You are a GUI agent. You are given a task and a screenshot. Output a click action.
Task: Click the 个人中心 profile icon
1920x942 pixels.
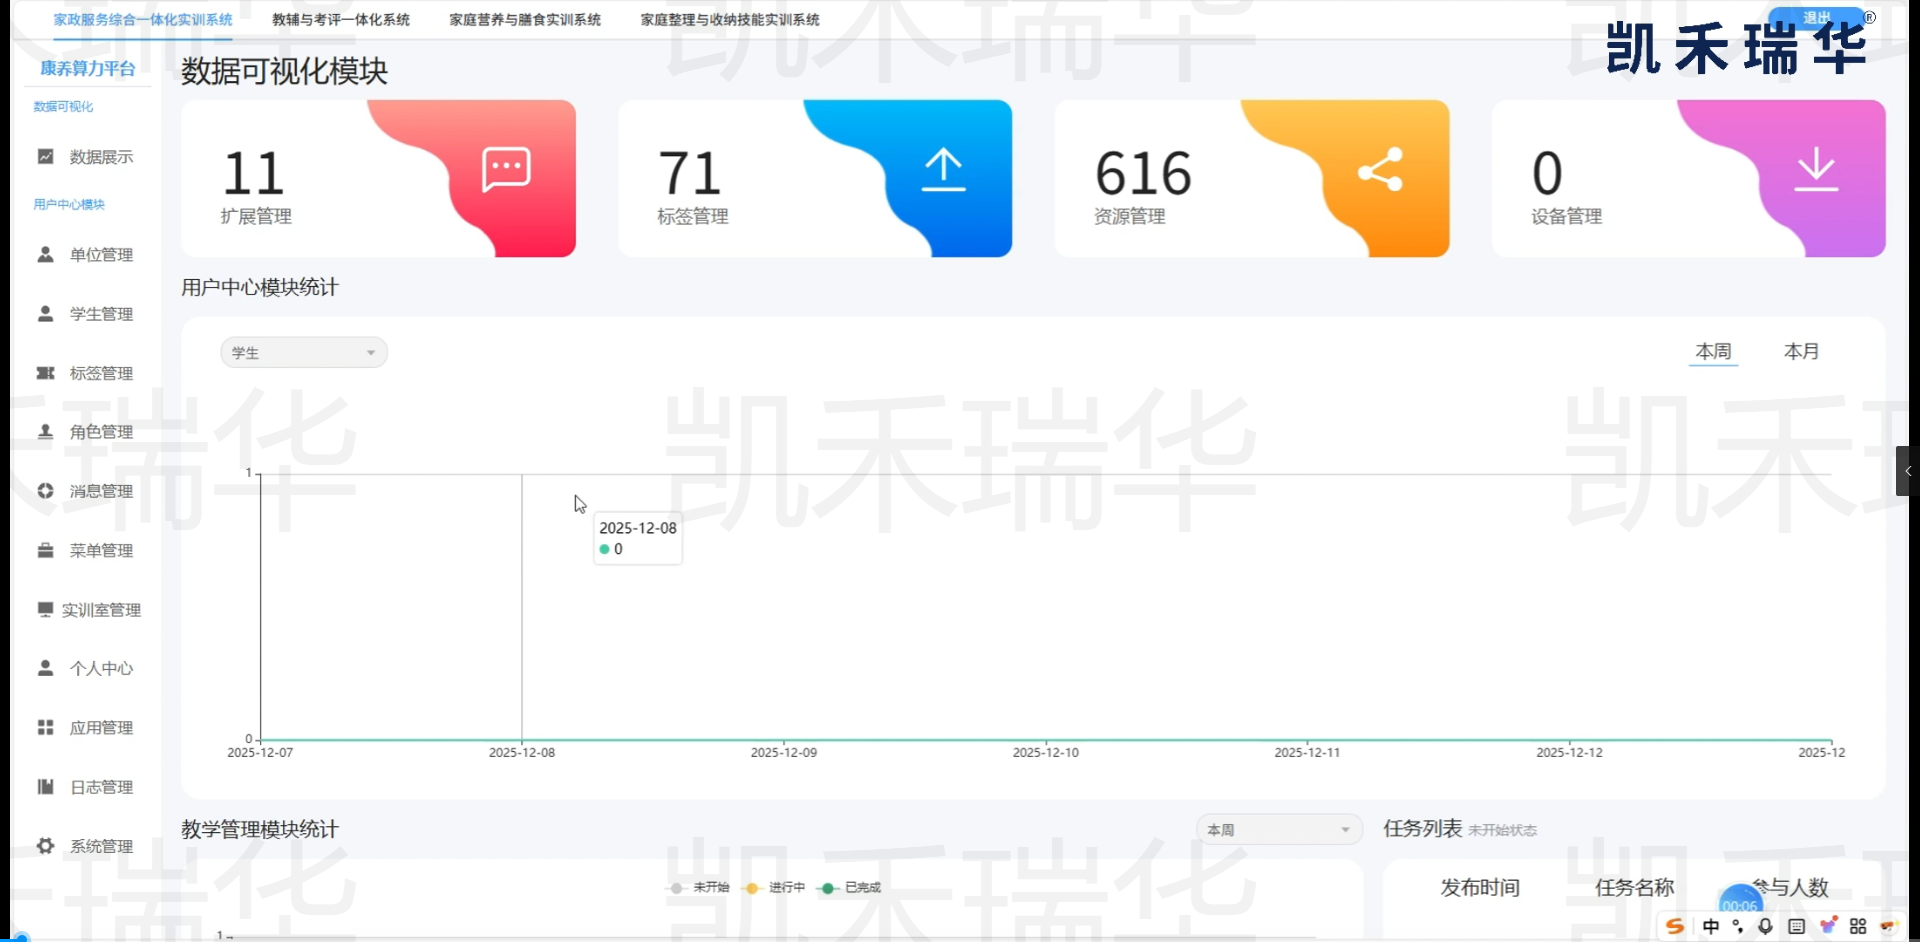pos(45,668)
